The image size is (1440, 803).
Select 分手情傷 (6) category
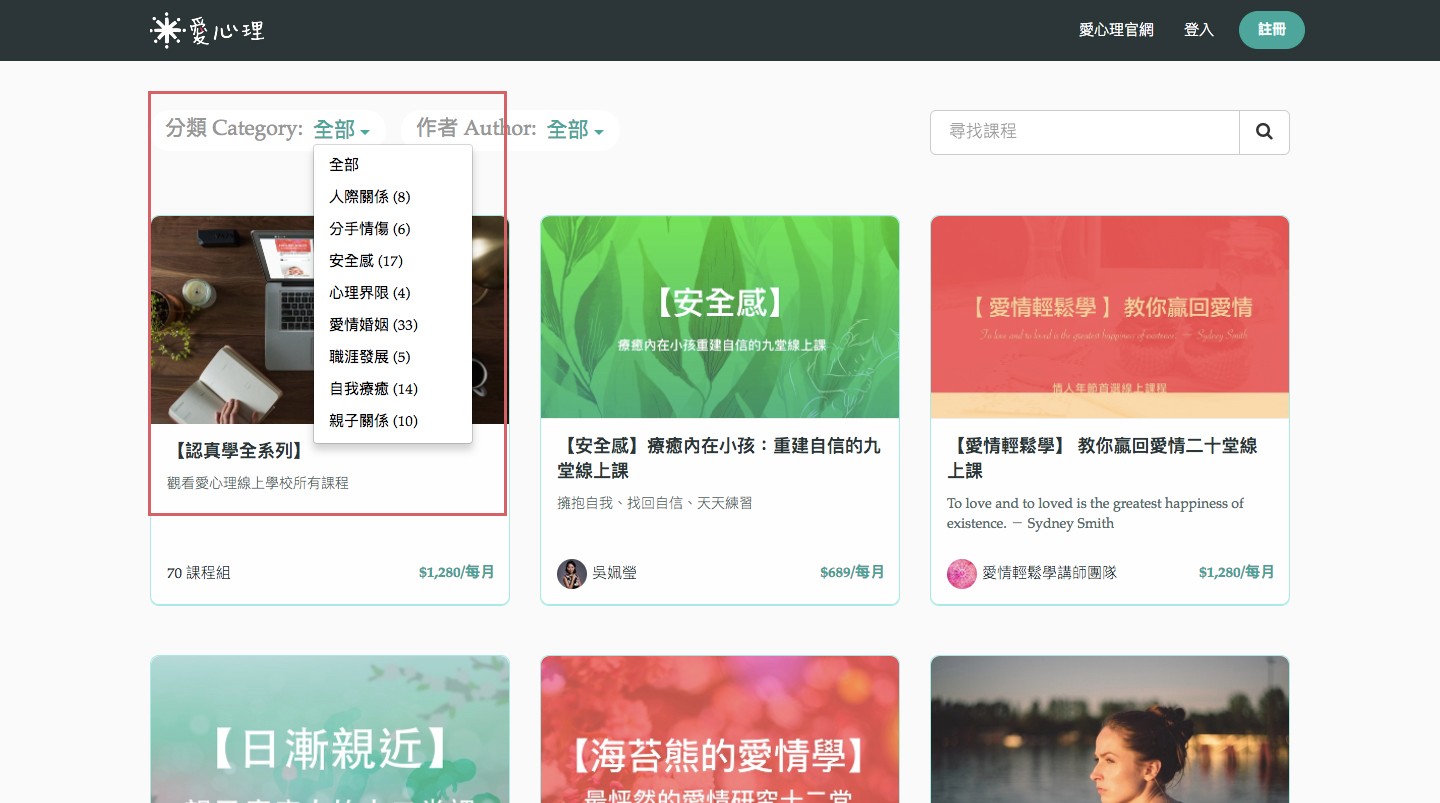click(393, 229)
